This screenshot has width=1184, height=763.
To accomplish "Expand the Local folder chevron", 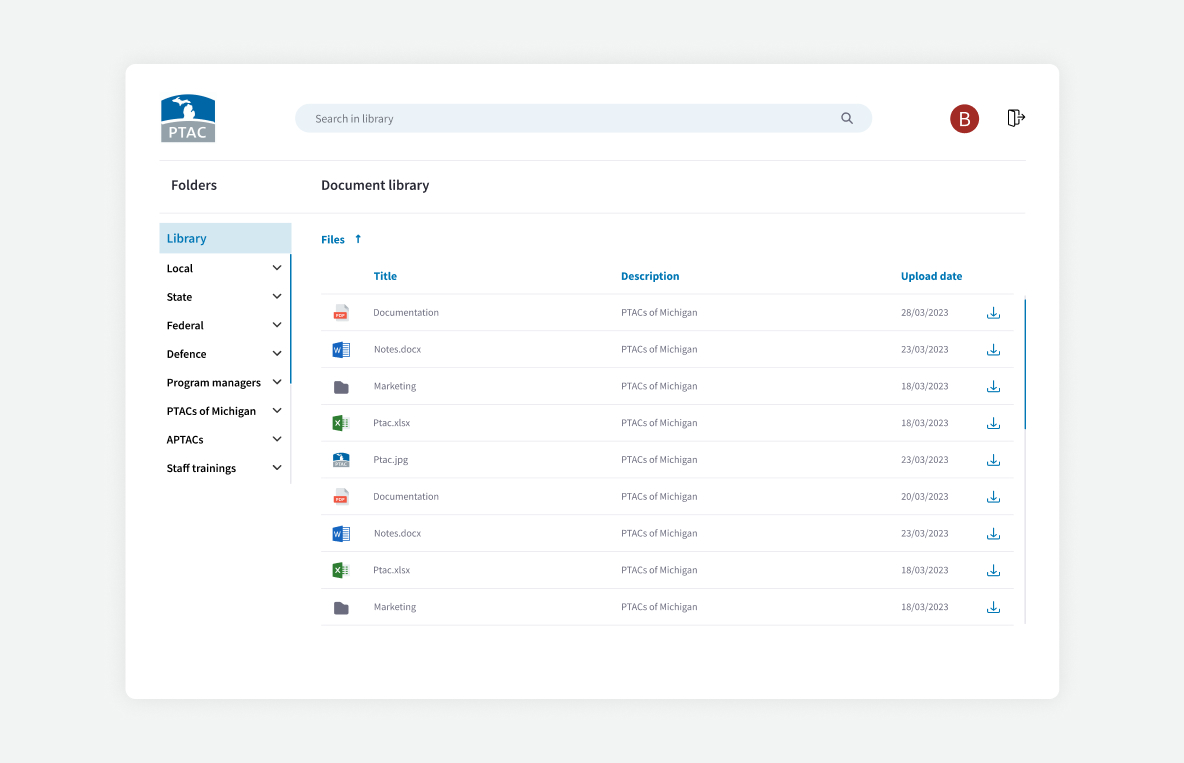I will [277, 268].
